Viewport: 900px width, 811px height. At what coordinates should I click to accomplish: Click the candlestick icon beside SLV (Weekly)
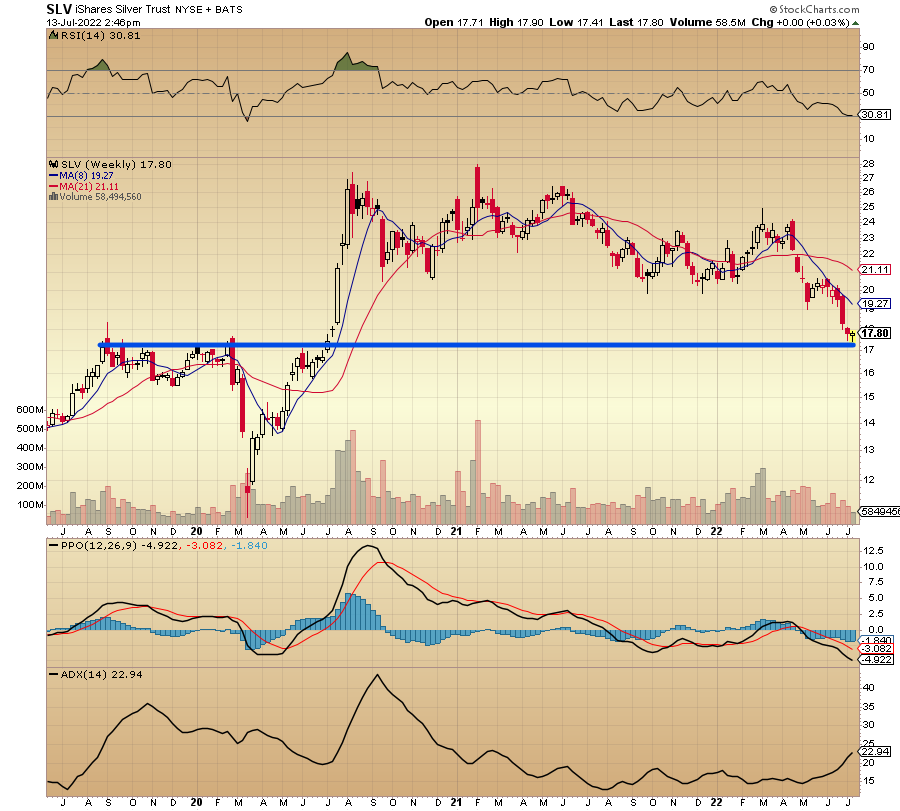tap(54, 164)
